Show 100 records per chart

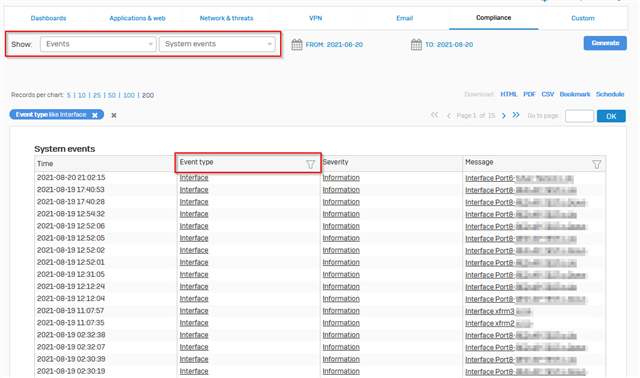(129, 95)
